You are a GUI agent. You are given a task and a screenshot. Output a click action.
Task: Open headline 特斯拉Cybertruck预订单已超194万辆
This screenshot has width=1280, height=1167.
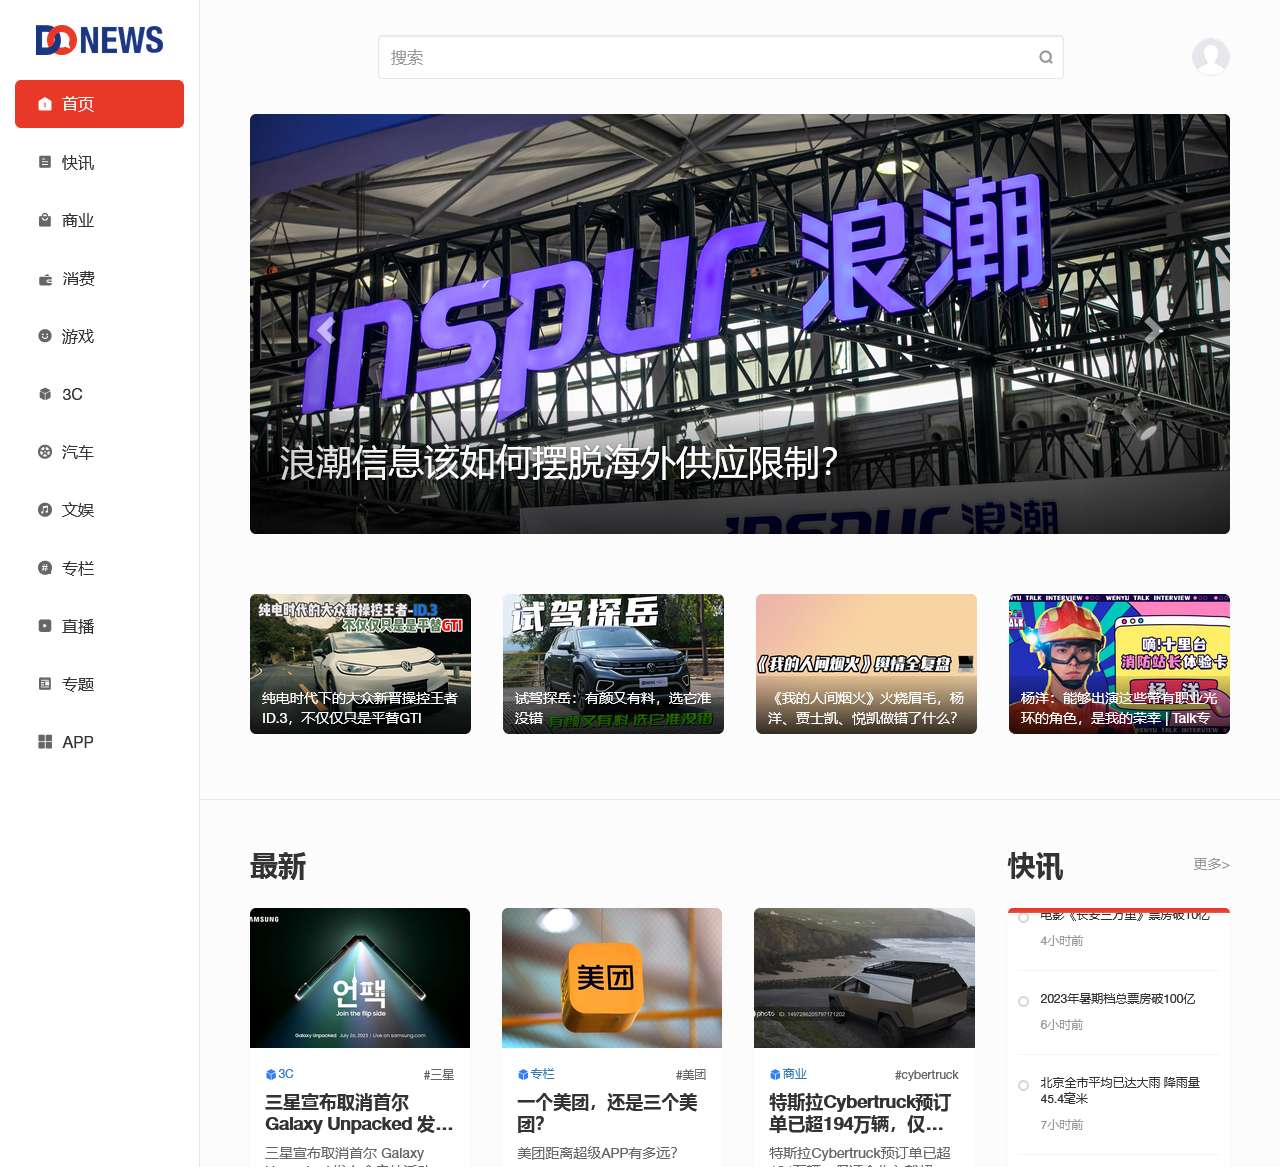pos(860,1113)
